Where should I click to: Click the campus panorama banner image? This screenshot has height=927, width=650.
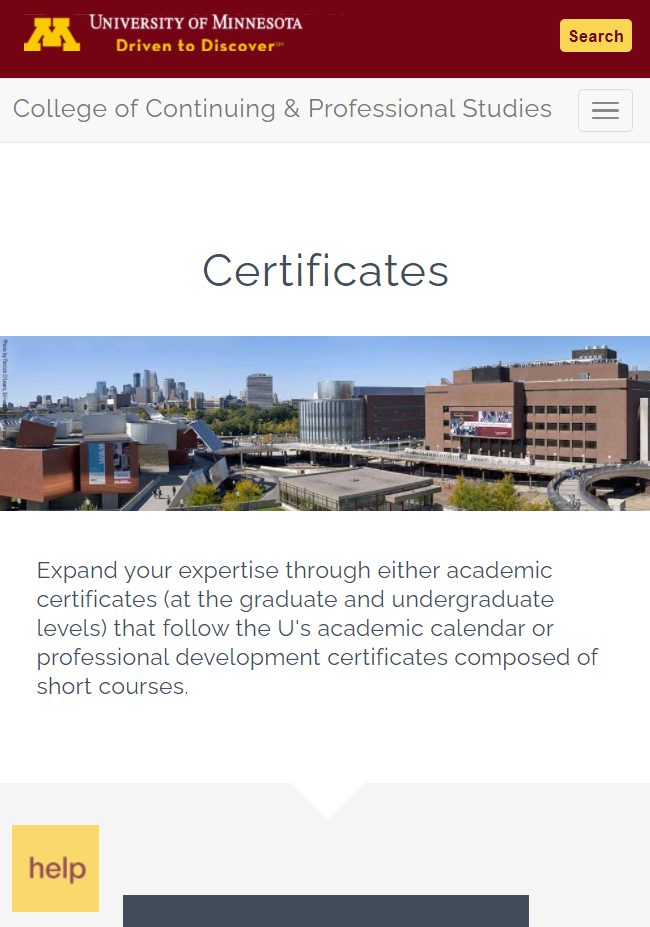(x=325, y=423)
